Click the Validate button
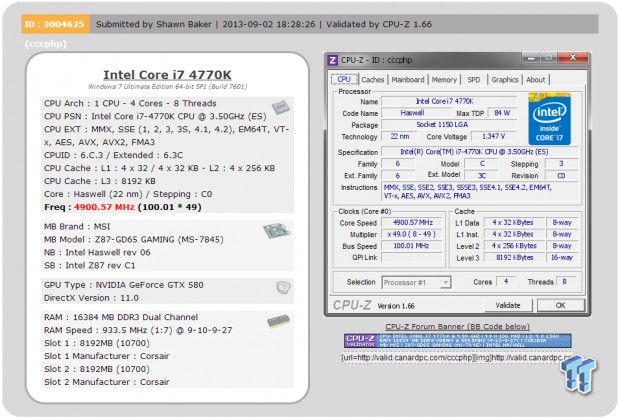620x418 pixels. [x=508, y=305]
